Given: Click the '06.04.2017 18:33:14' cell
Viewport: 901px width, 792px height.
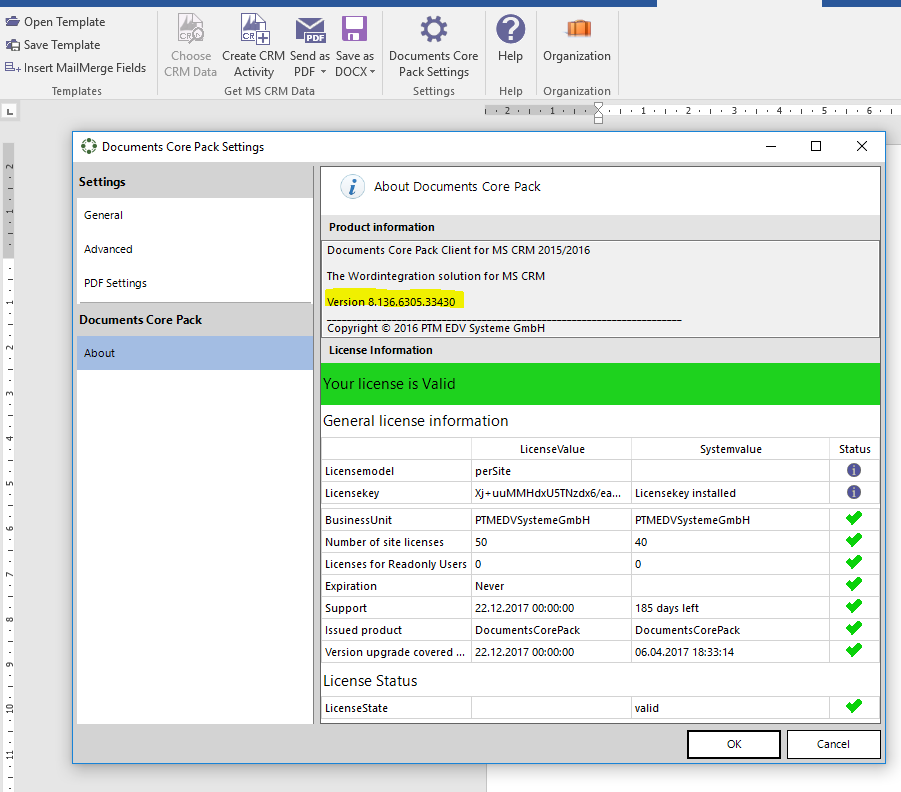Looking at the screenshot, I should coord(730,652).
